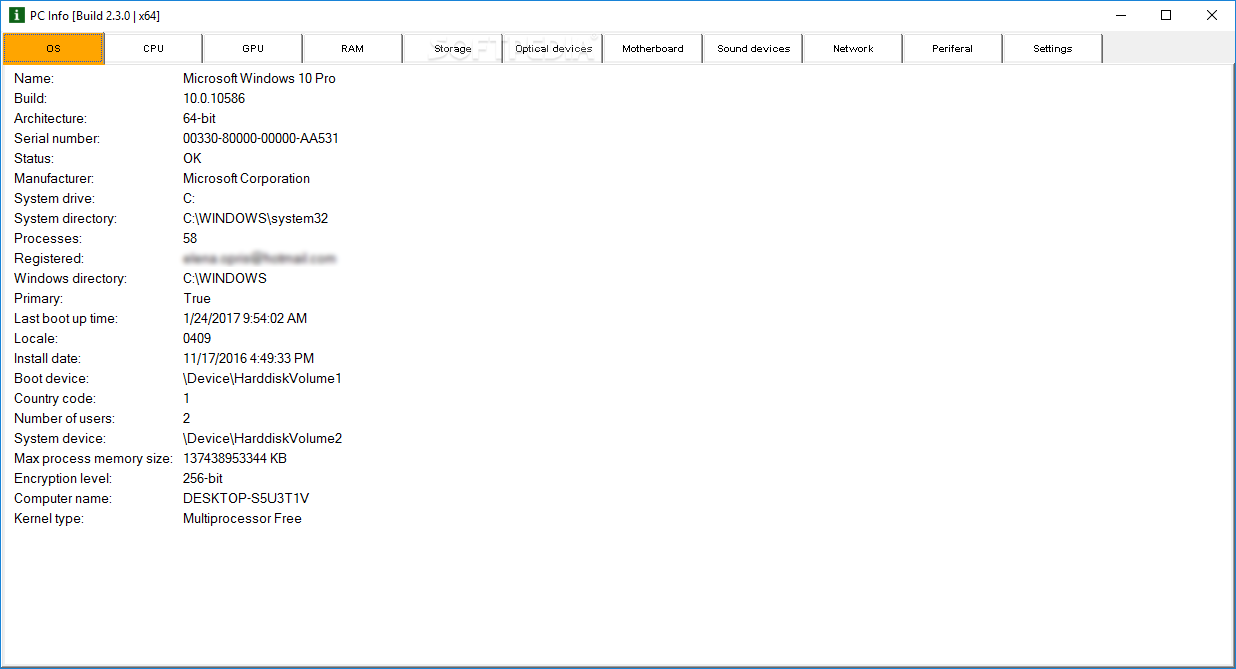Click the System directory: label
This screenshot has width=1236, height=669.
coord(65,218)
